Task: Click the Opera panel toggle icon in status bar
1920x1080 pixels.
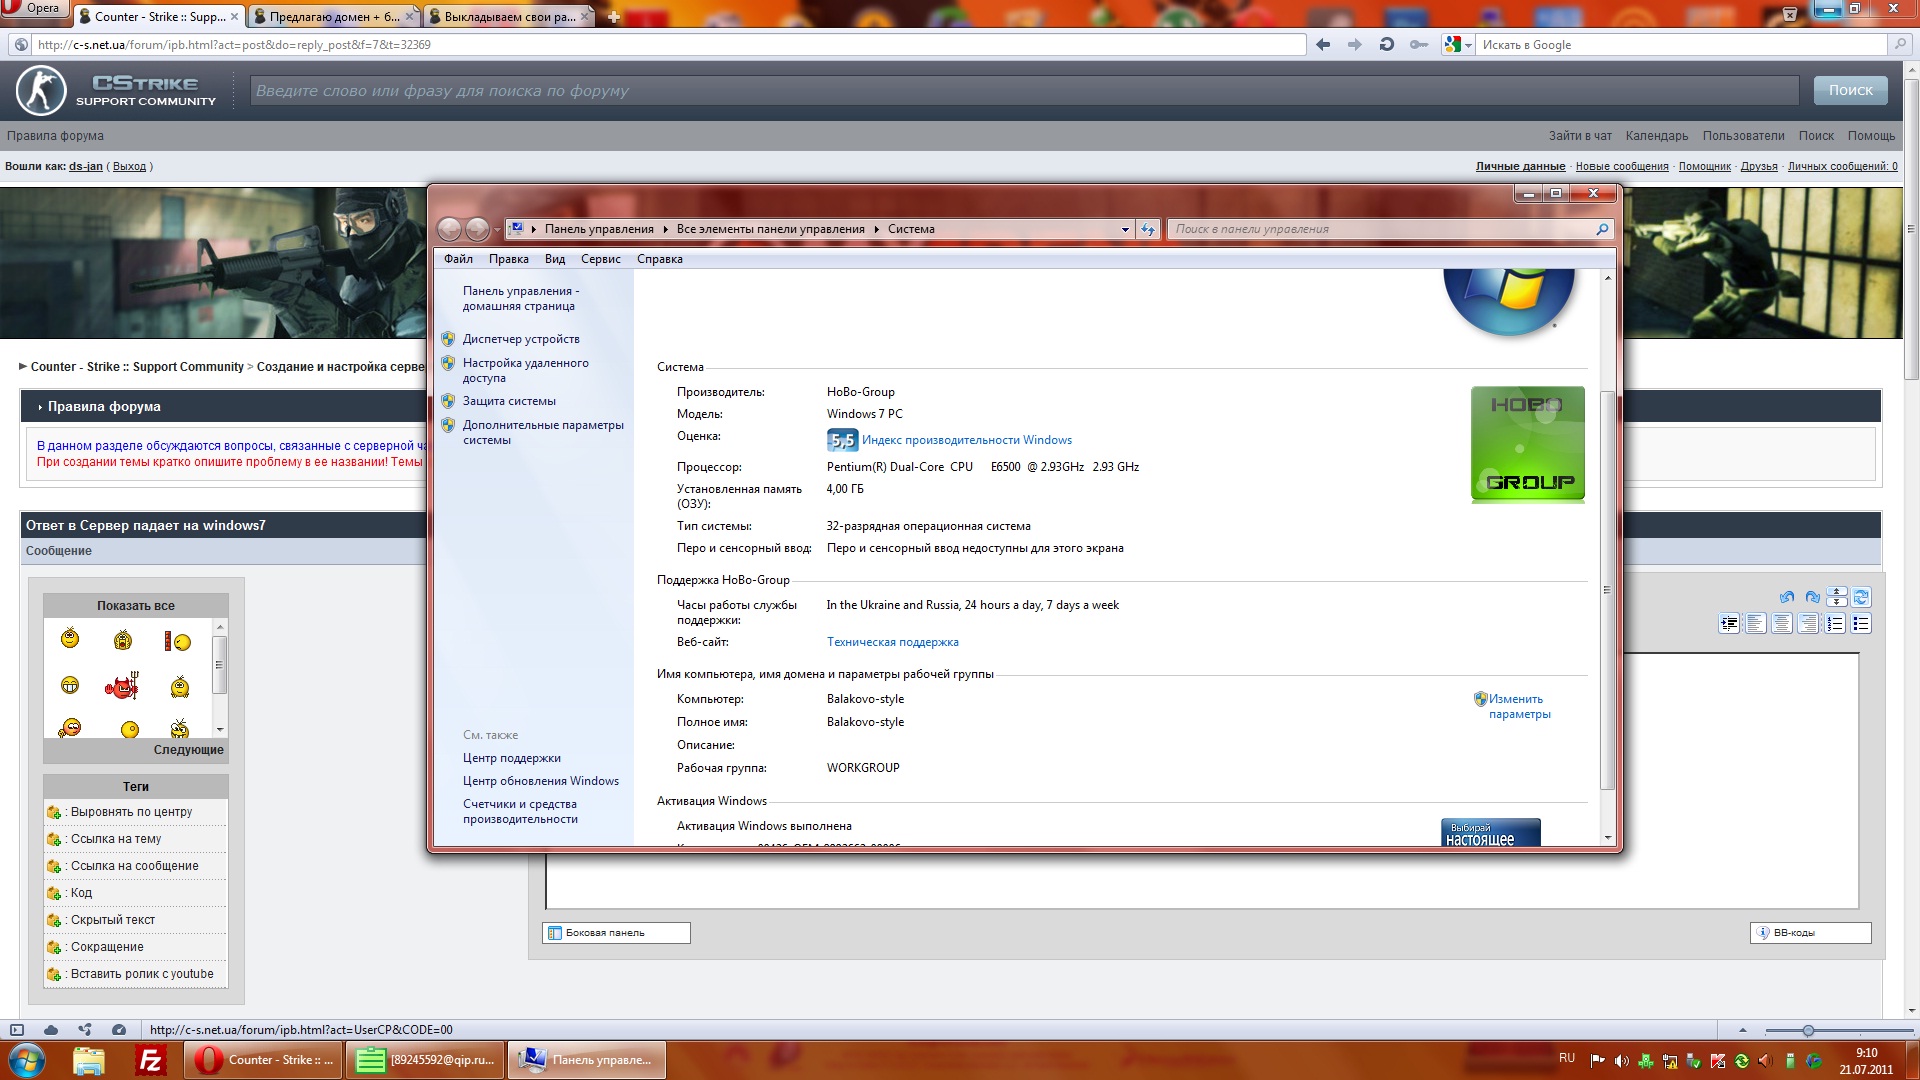Action: pos(17,1030)
